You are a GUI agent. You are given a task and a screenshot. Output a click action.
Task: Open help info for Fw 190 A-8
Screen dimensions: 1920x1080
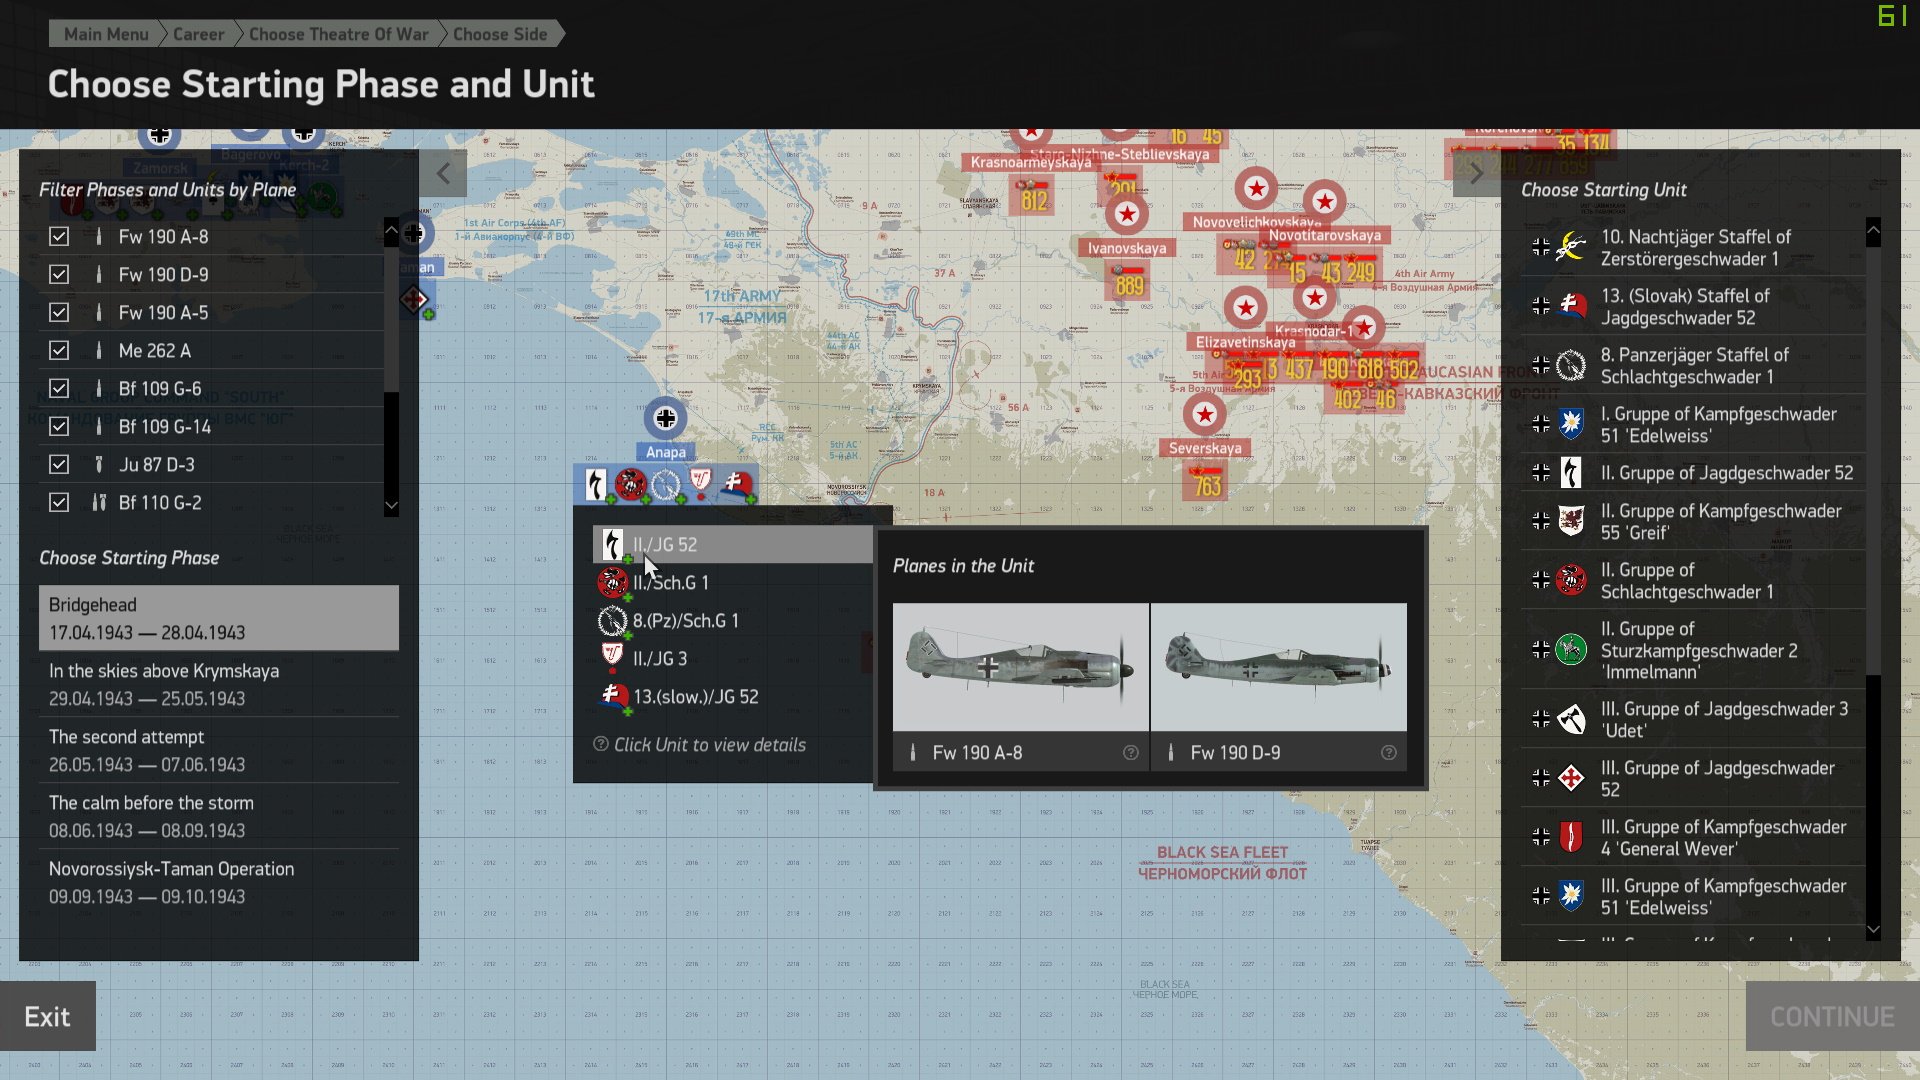coord(1130,753)
